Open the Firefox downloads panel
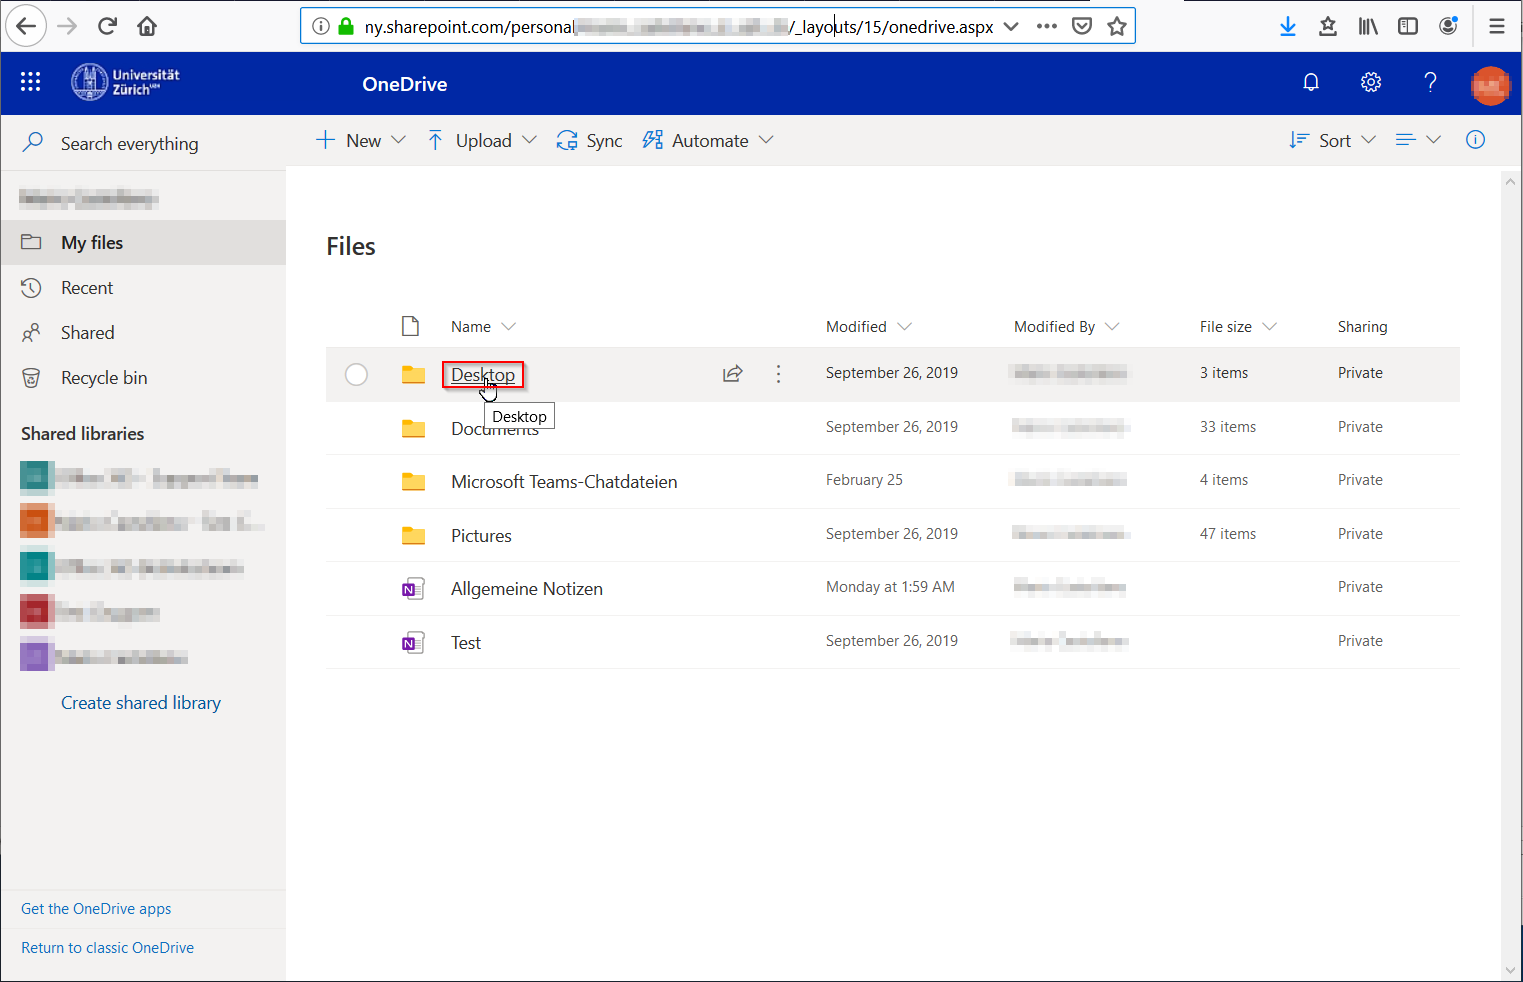Screen dimensions: 1523x982 tap(1288, 26)
